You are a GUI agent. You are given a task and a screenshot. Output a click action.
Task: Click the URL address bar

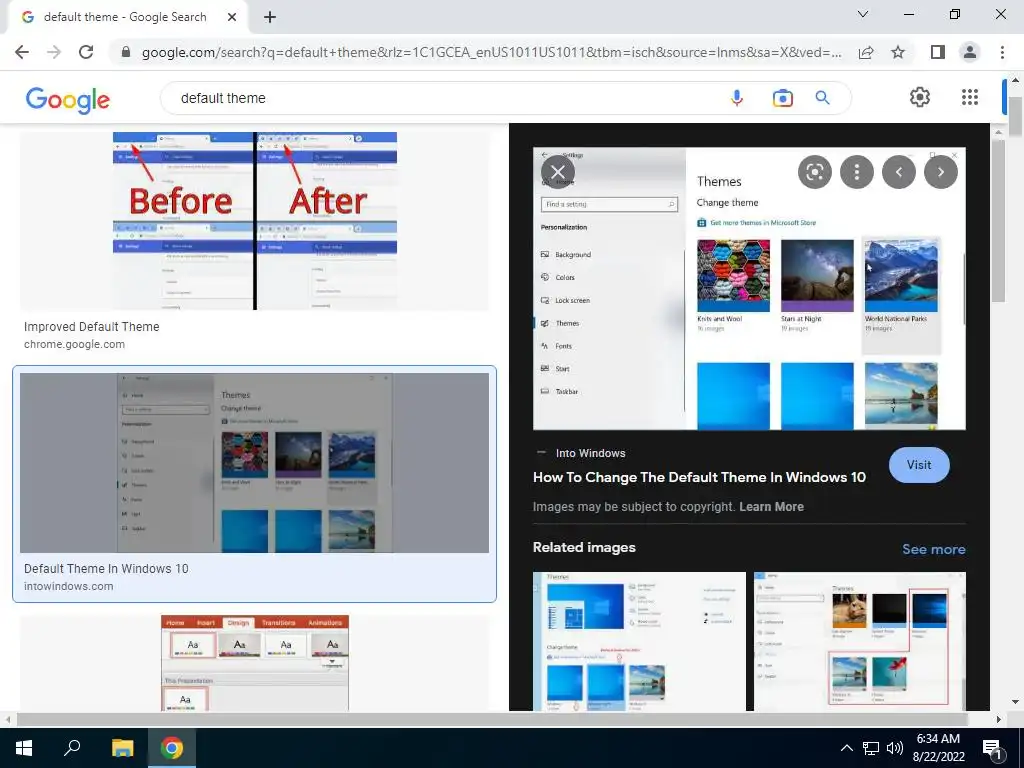point(491,52)
